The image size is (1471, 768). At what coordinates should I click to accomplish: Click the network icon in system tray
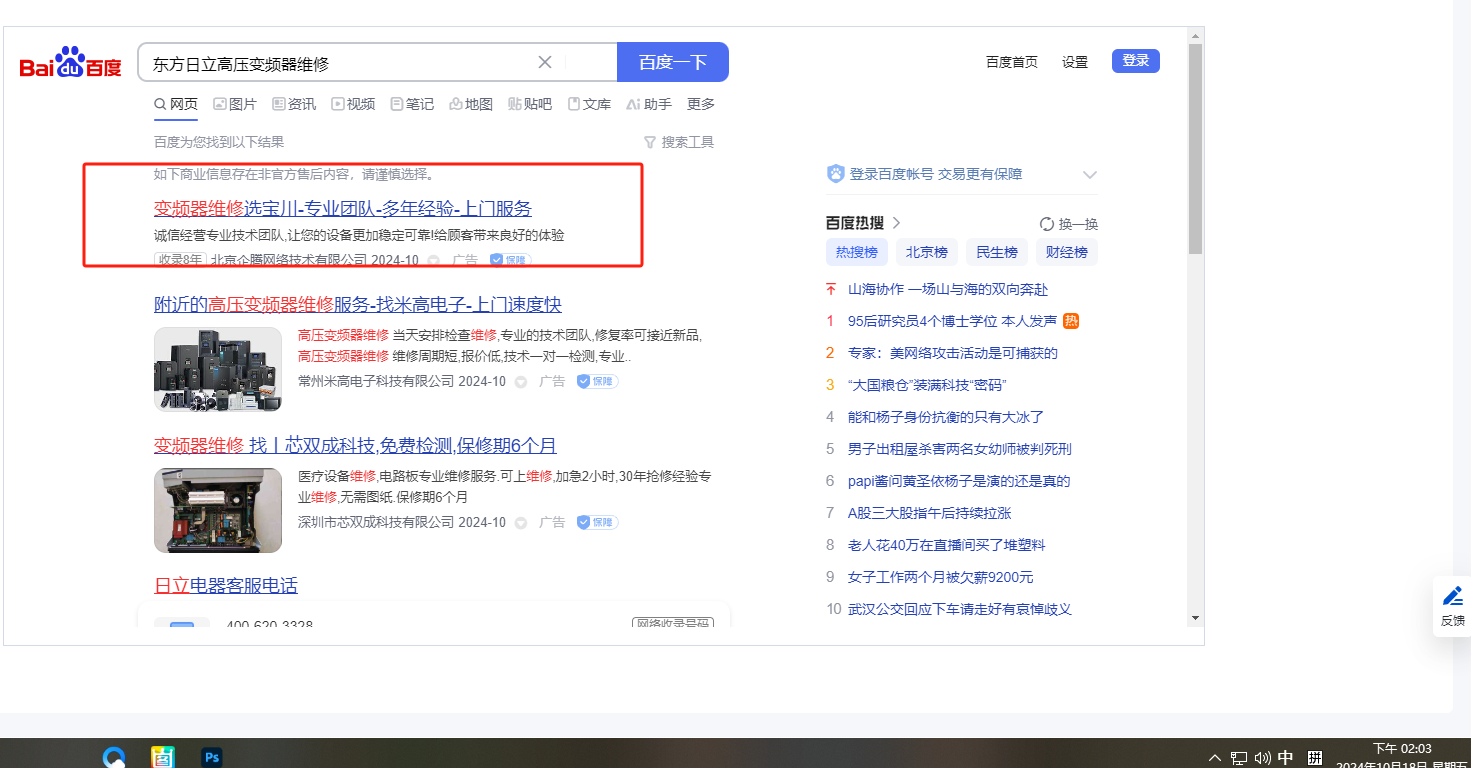(1239, 758)
